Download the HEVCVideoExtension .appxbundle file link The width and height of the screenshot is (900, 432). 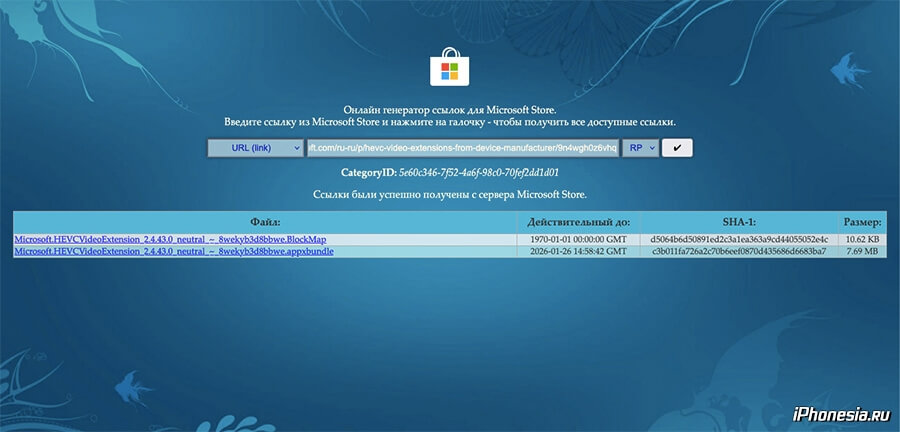point(174,251)
